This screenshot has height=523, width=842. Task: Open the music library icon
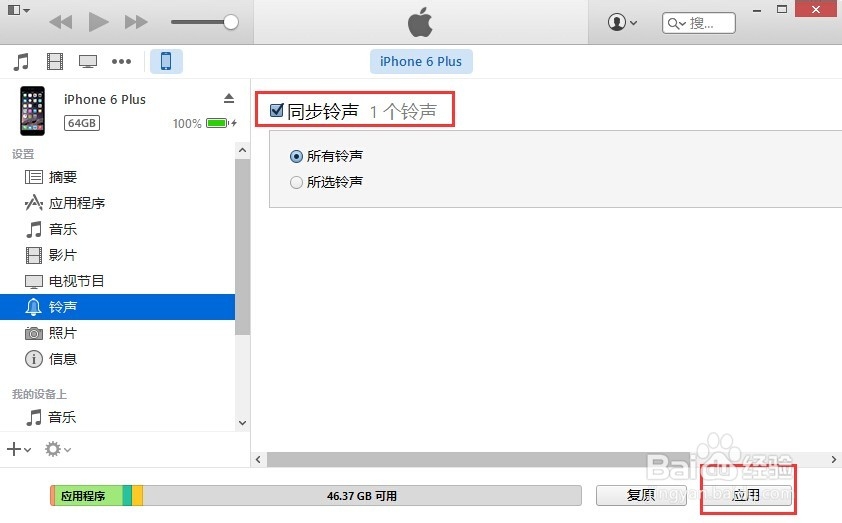(x=21, y=62)
